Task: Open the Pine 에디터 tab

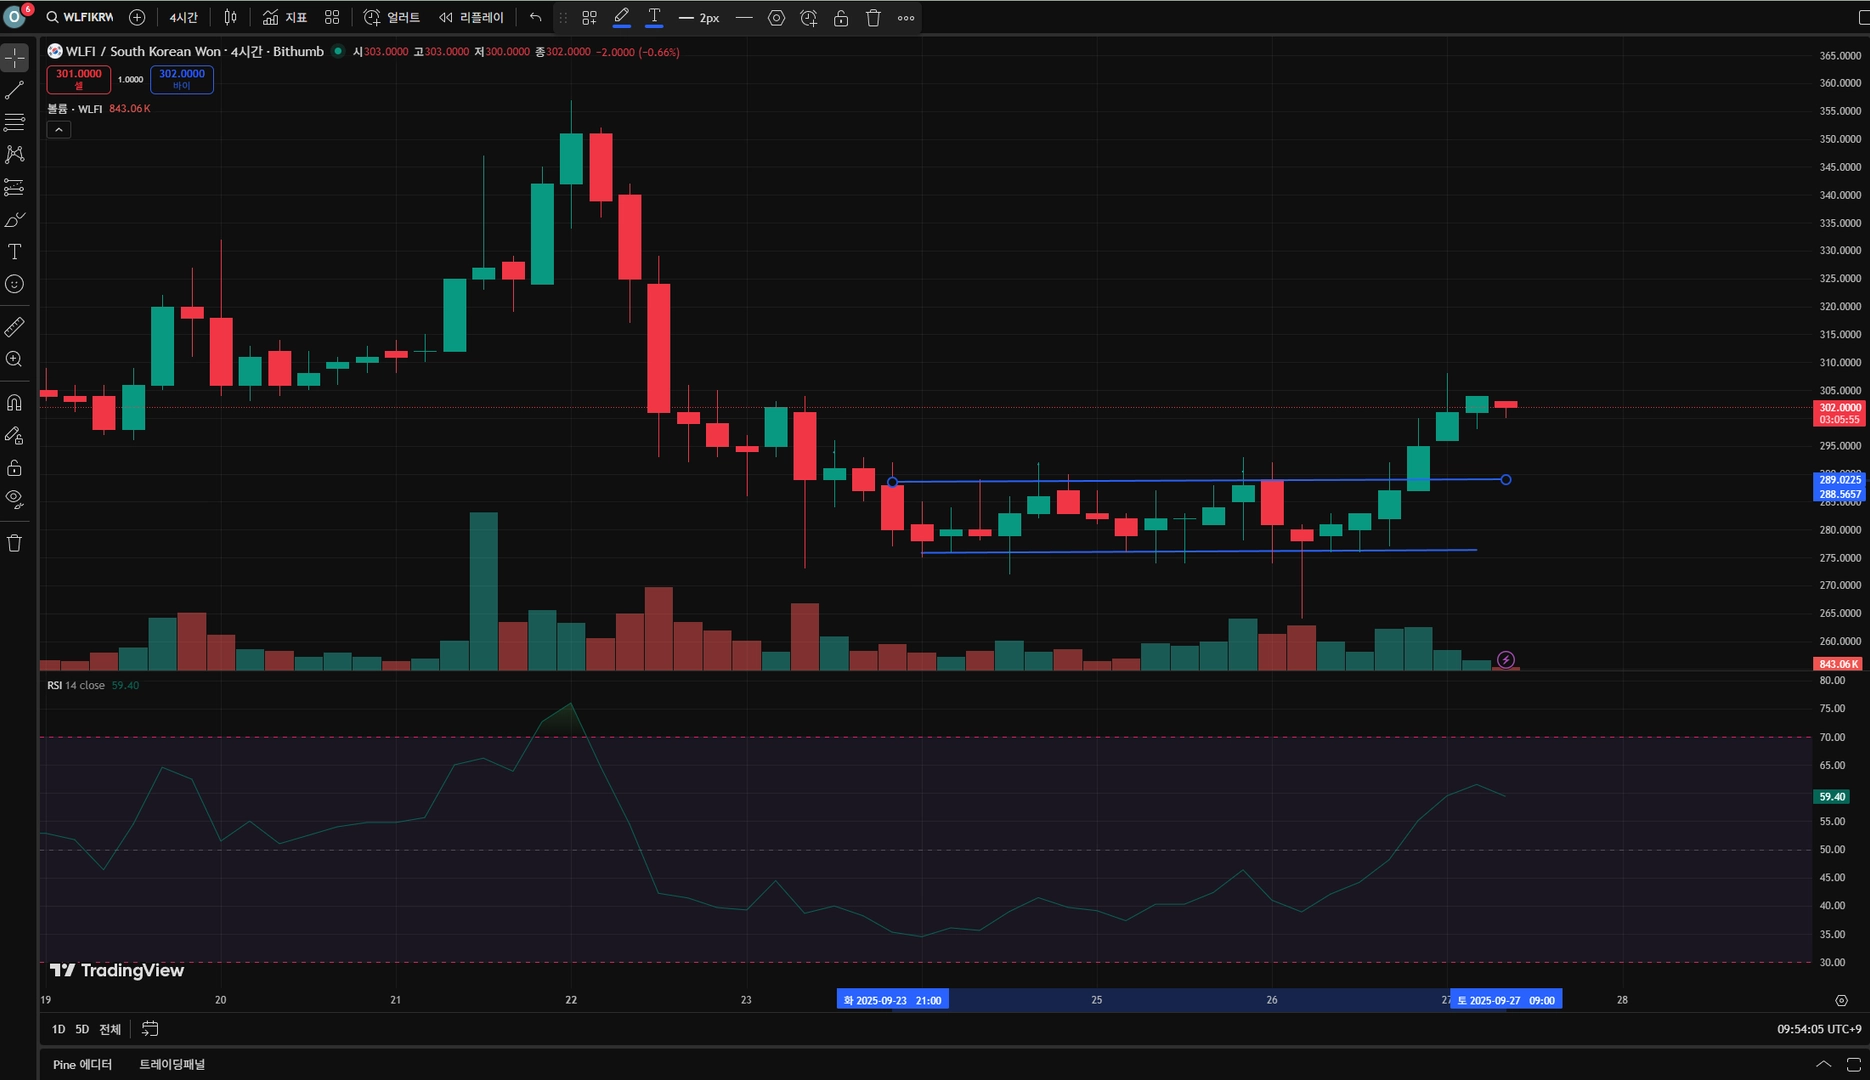Action: 82,1064
